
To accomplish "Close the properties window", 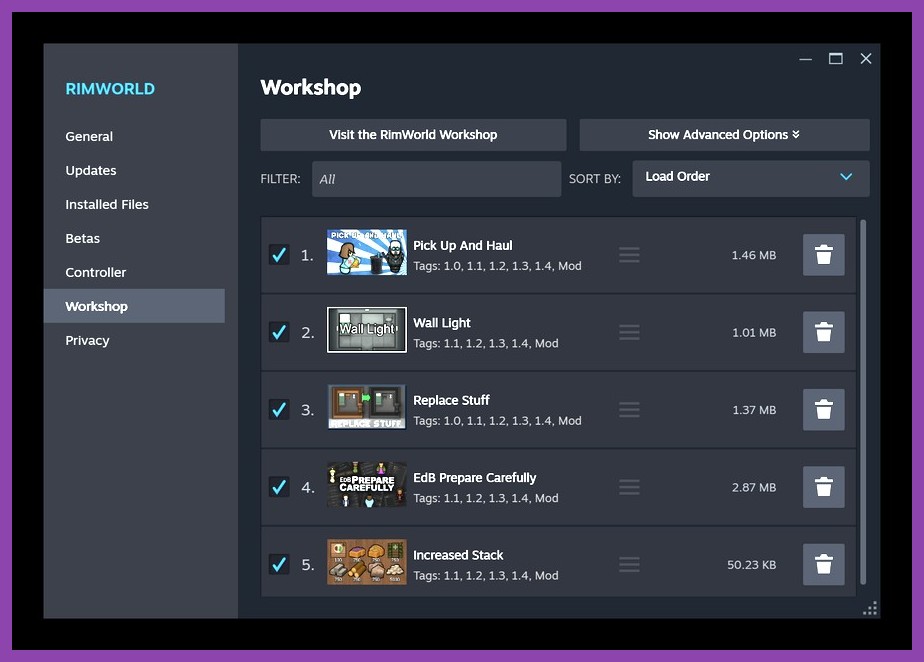I will click(x=866, y=58).
